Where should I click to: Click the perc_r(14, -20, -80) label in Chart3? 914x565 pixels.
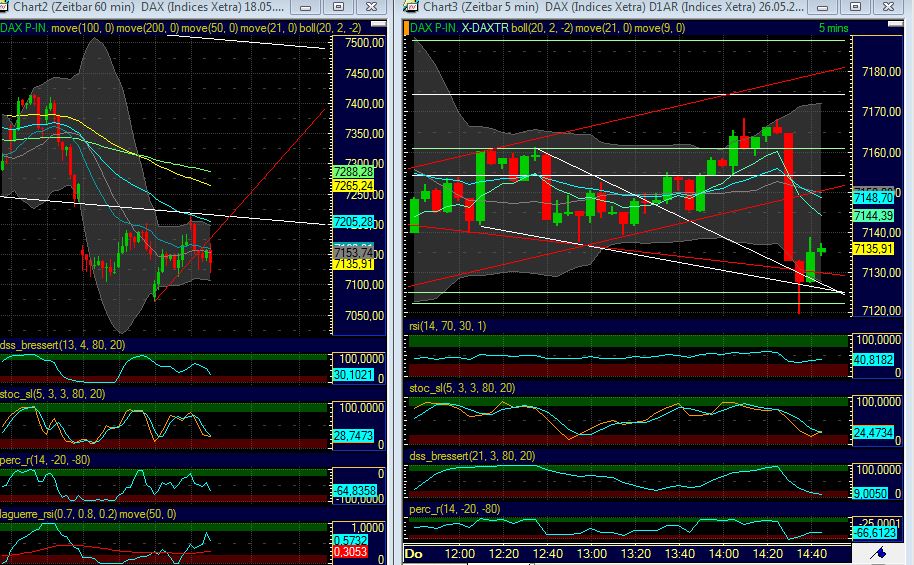[454, 508]
